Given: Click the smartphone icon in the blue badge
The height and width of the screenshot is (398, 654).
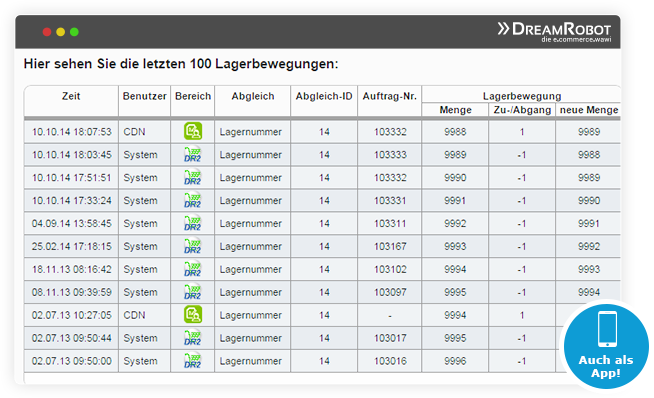Looking at the screenshot, I should pyautogui.click(x=607, y=329).
